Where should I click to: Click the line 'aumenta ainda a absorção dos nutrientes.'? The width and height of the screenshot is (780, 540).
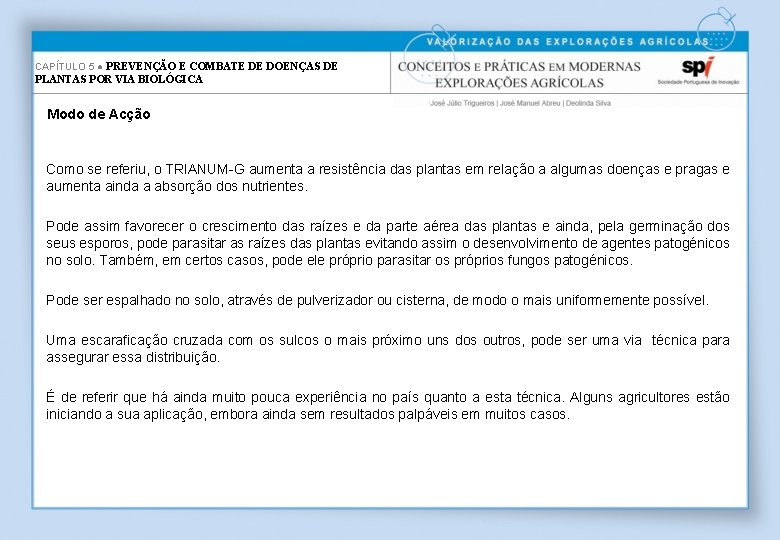[x=177, y=186]
